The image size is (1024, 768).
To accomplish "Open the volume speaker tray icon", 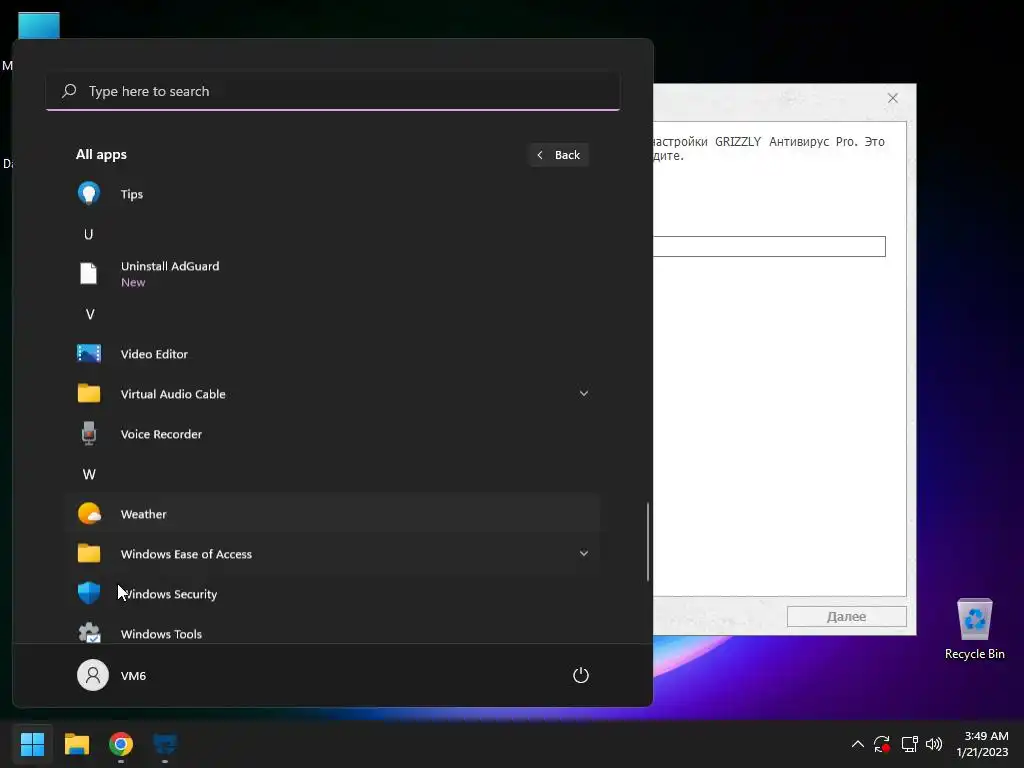I will tap(934, 744).
